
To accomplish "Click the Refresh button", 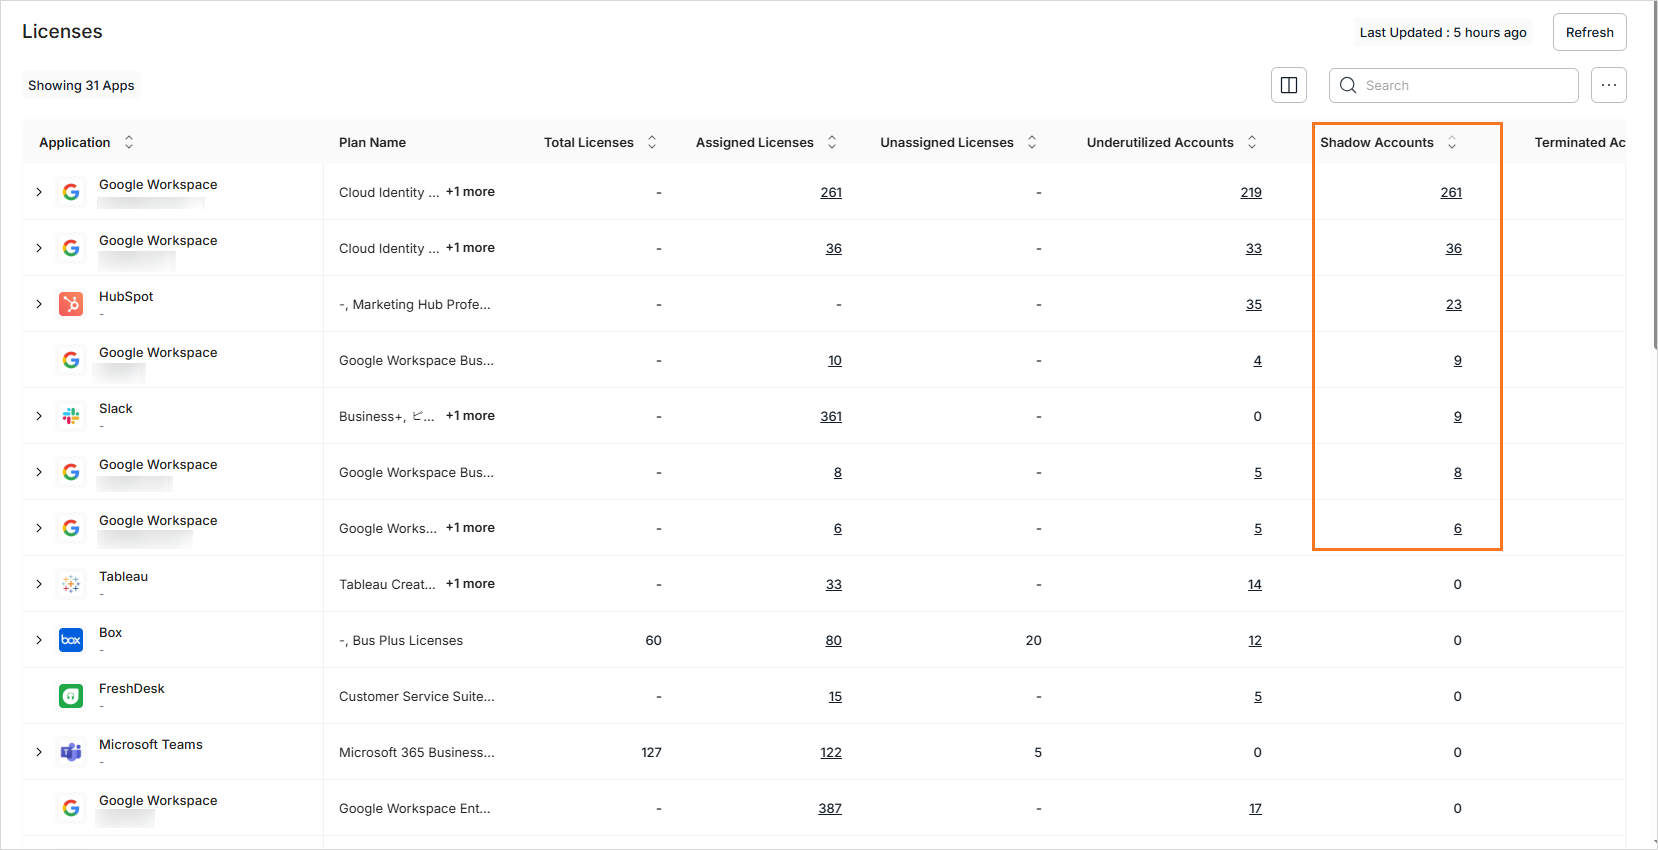I will tap(1589, 32).
